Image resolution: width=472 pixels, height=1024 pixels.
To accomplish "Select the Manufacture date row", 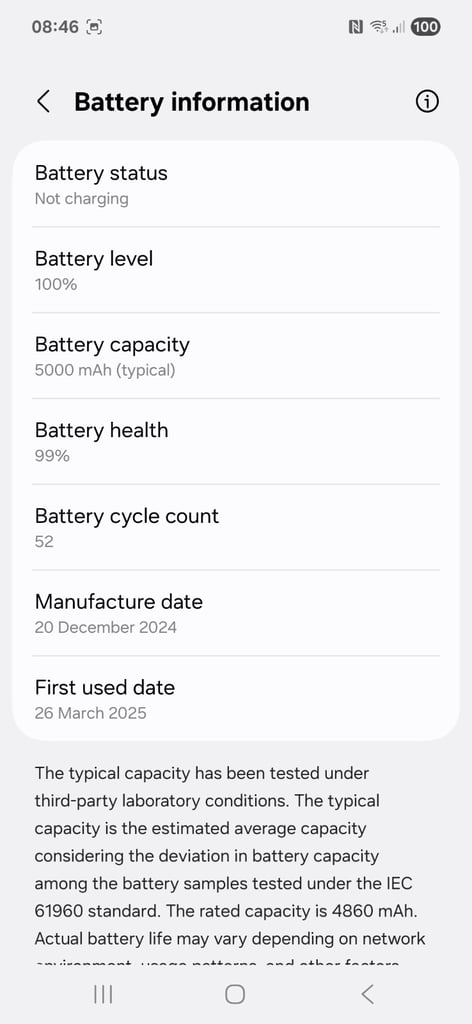I will click(236, 613).
